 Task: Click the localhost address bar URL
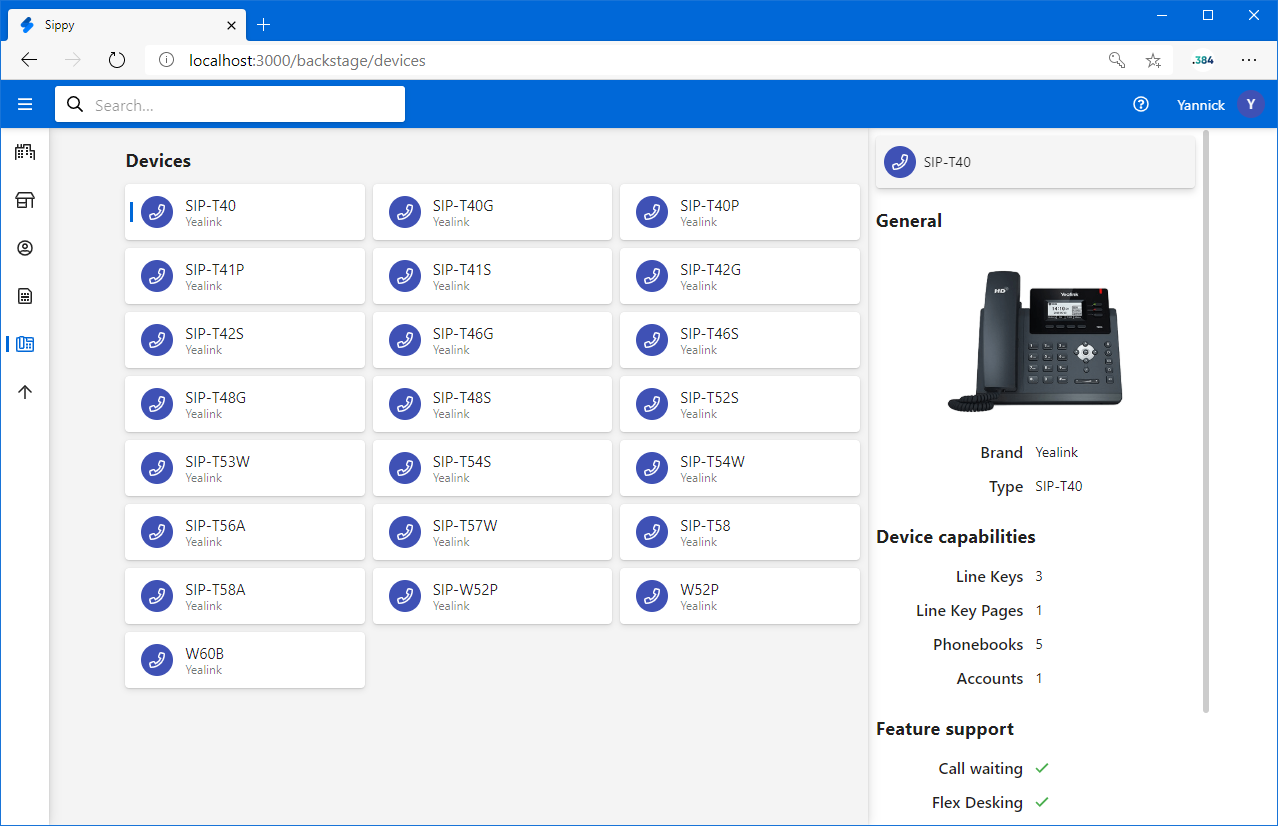[307, 60]
